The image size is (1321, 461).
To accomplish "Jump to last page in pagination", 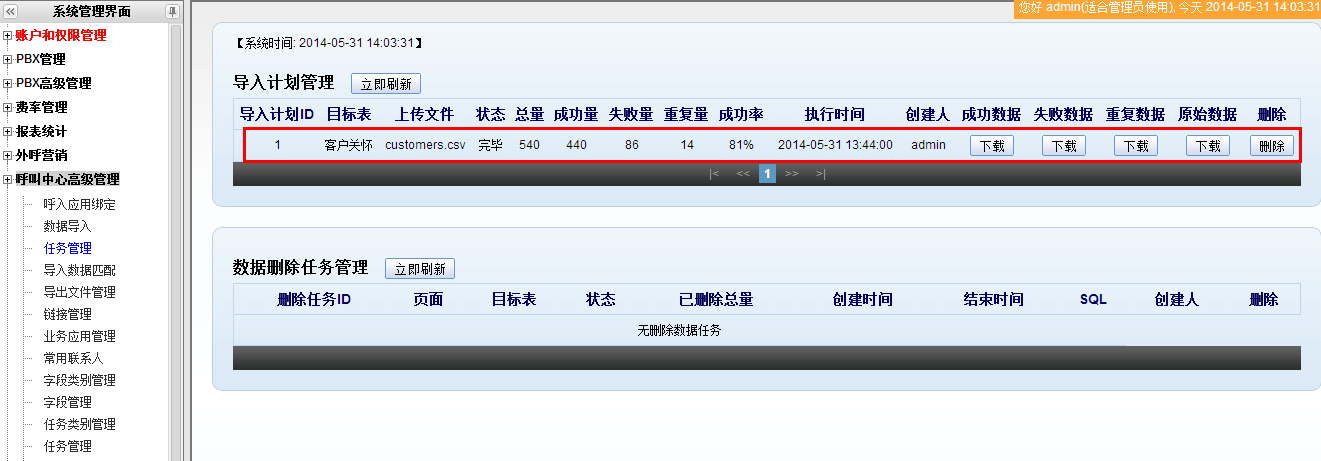I will [820, 174].
